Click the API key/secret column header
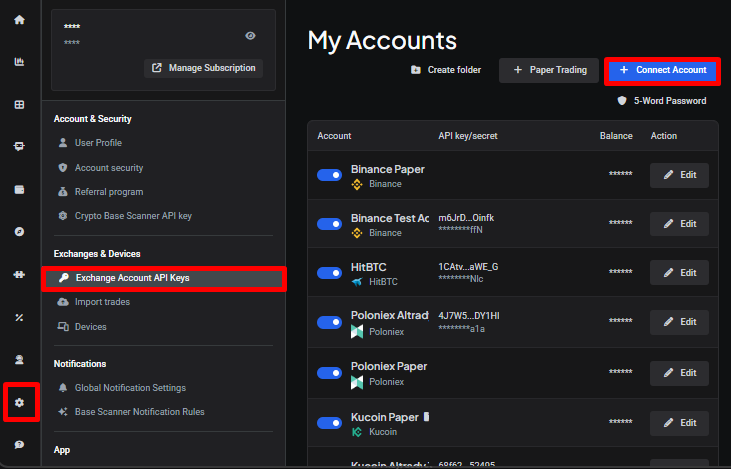The width and height of the screenshot is (731, 469). (x=468, y=136)
